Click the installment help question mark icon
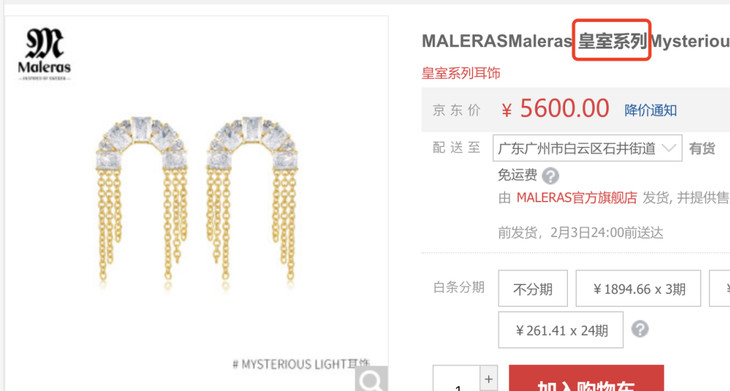This screenshot has height=391, width=730. click(640, 329)
